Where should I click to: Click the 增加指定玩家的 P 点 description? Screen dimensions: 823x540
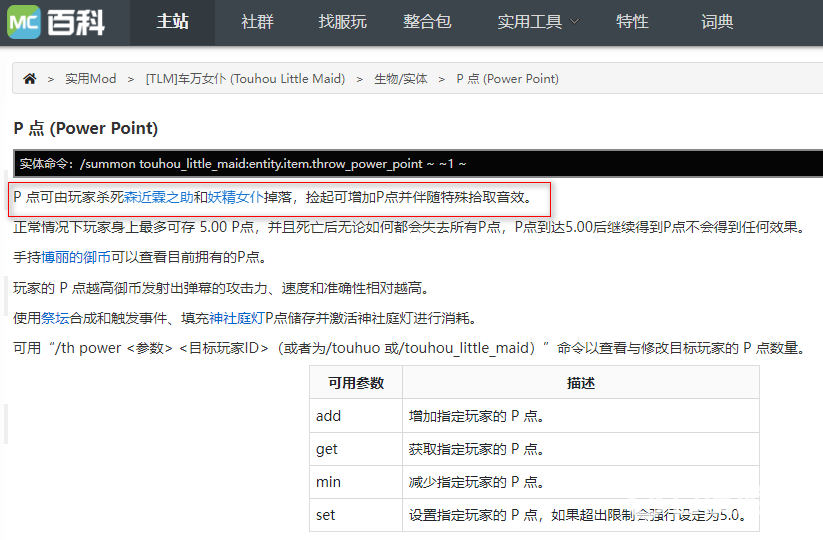point(477,416)
